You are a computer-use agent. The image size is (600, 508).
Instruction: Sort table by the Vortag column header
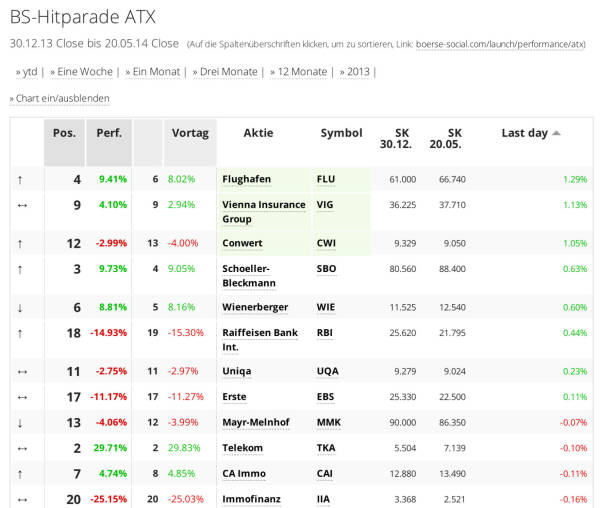(x=190, y=133)
